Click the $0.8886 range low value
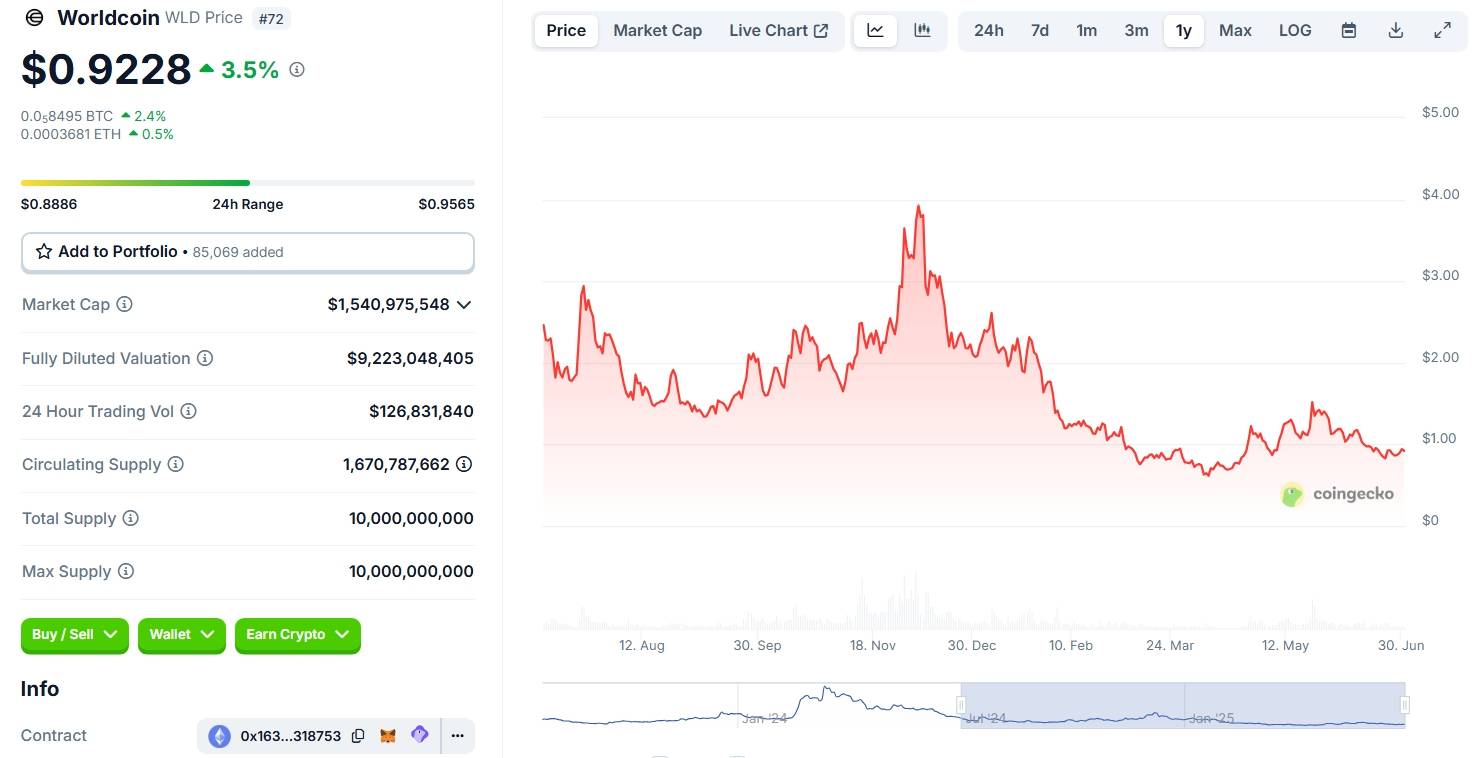This screenshot has width=1481, height=758. tap(49, 204)
